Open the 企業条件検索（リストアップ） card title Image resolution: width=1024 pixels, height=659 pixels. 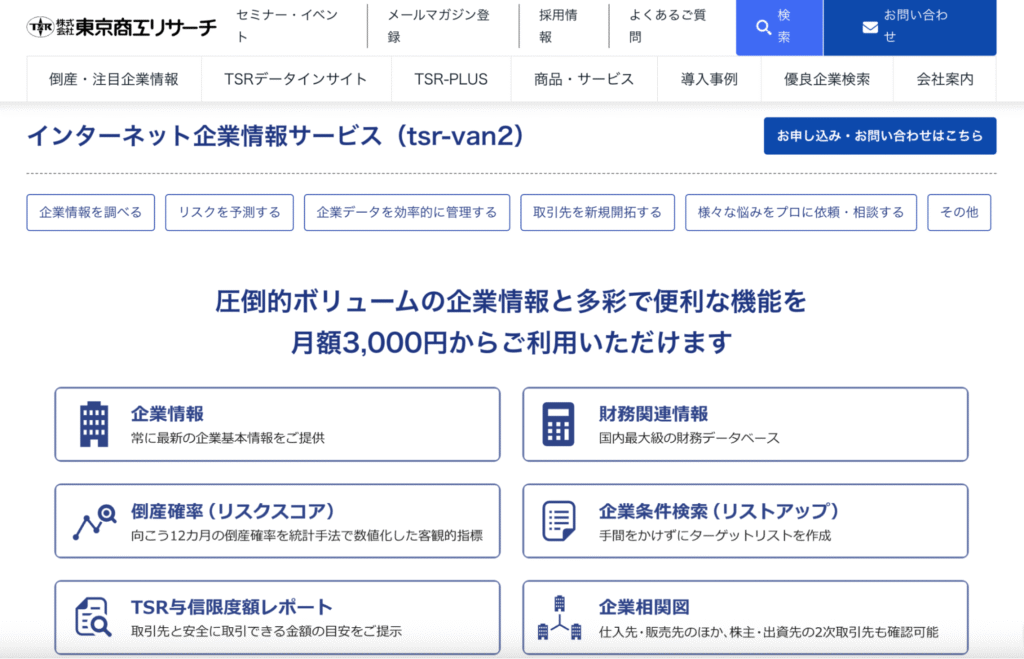719,511
